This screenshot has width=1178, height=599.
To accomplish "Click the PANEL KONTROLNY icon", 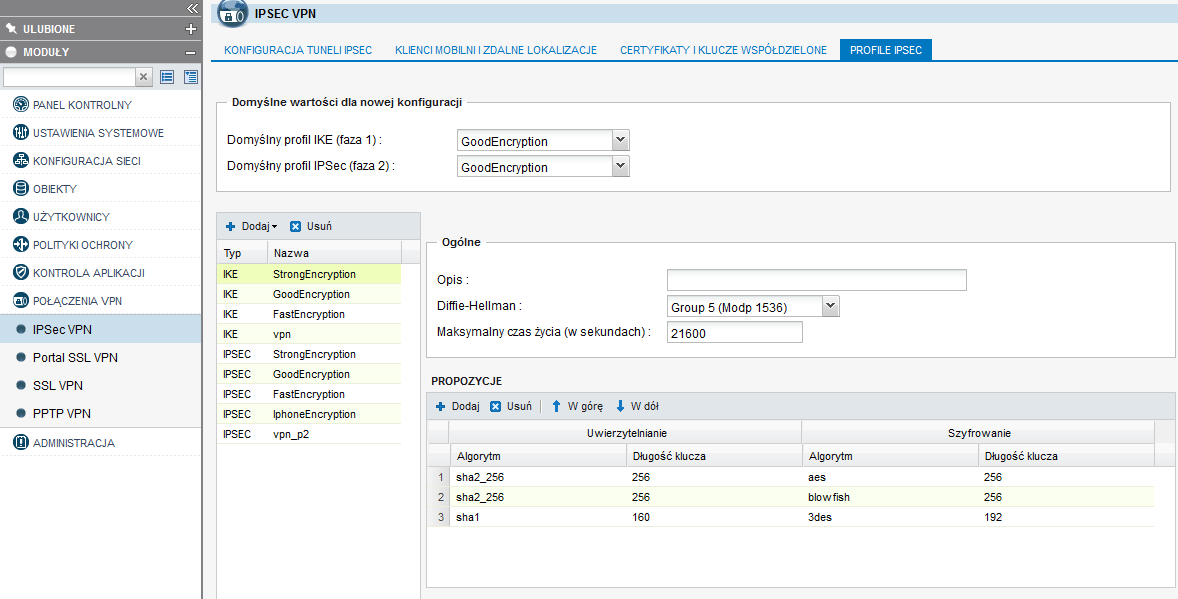I will [x=20, y=104].
